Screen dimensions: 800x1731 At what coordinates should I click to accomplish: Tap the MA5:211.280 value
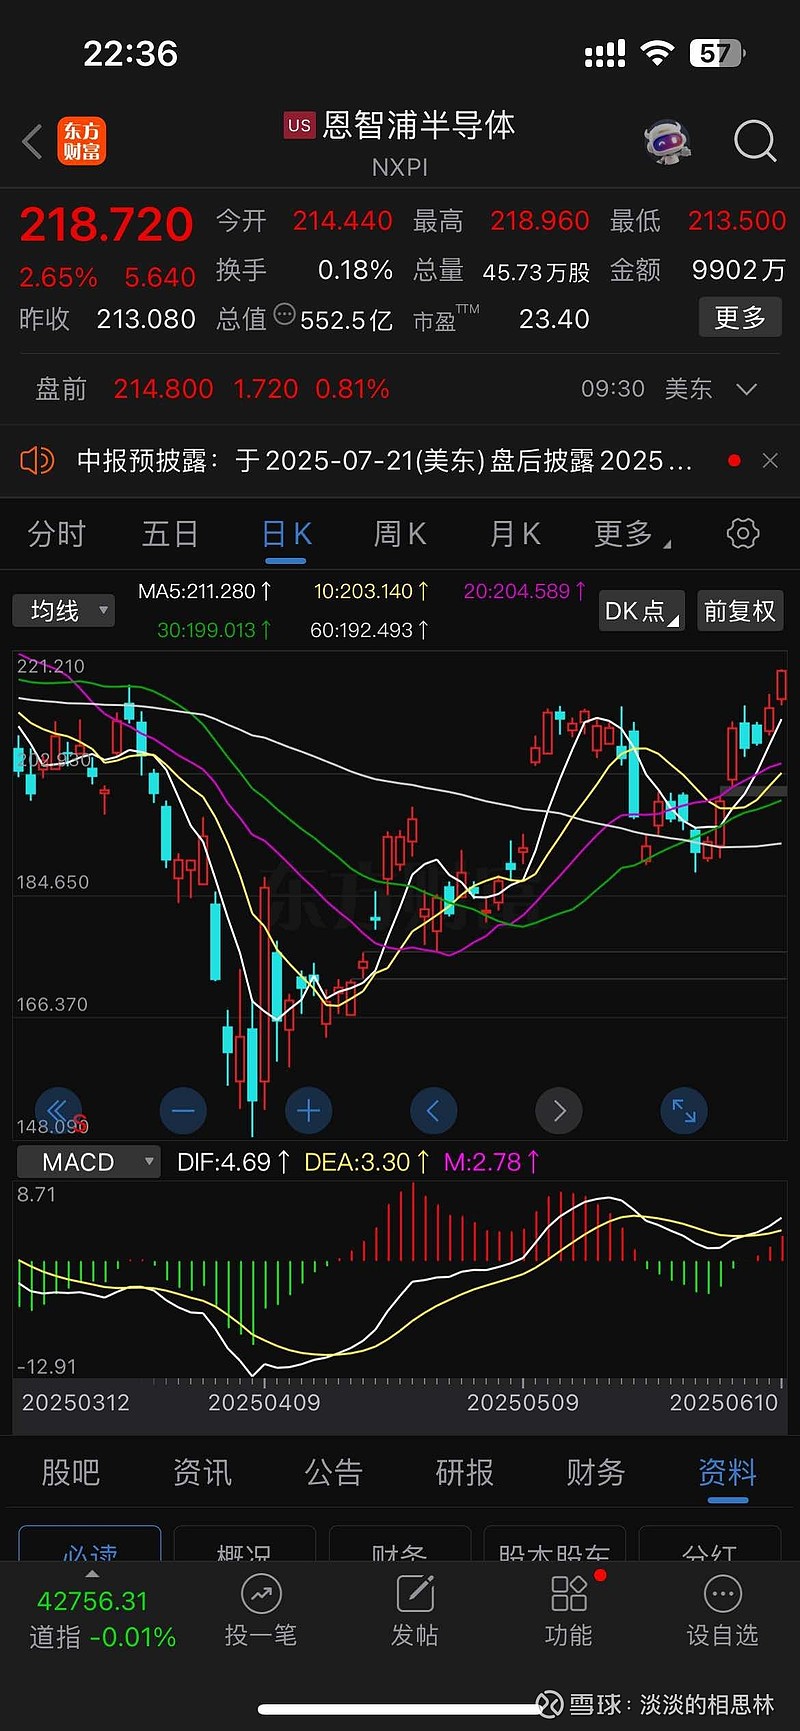point(205,591)
